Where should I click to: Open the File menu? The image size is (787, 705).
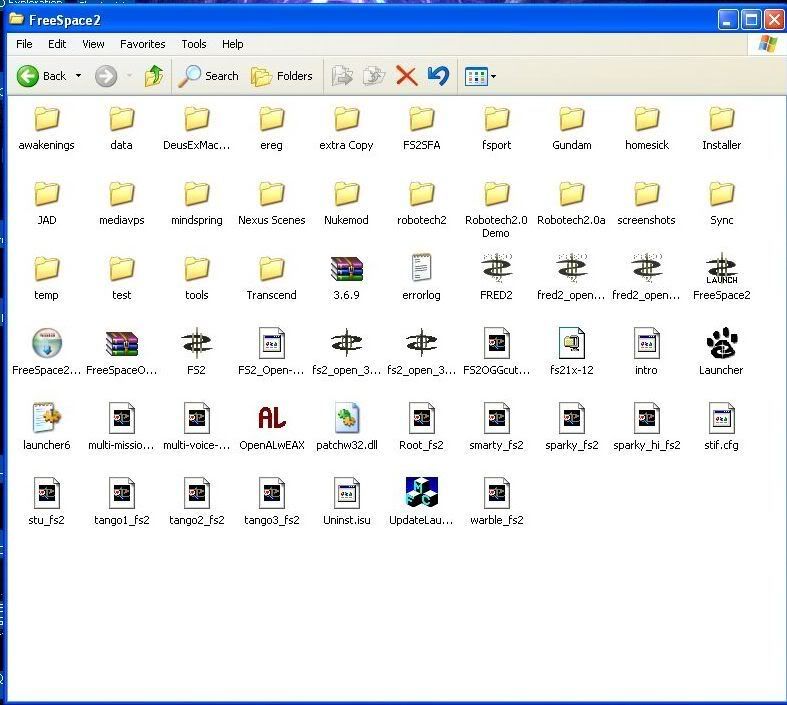coord(24,44)
